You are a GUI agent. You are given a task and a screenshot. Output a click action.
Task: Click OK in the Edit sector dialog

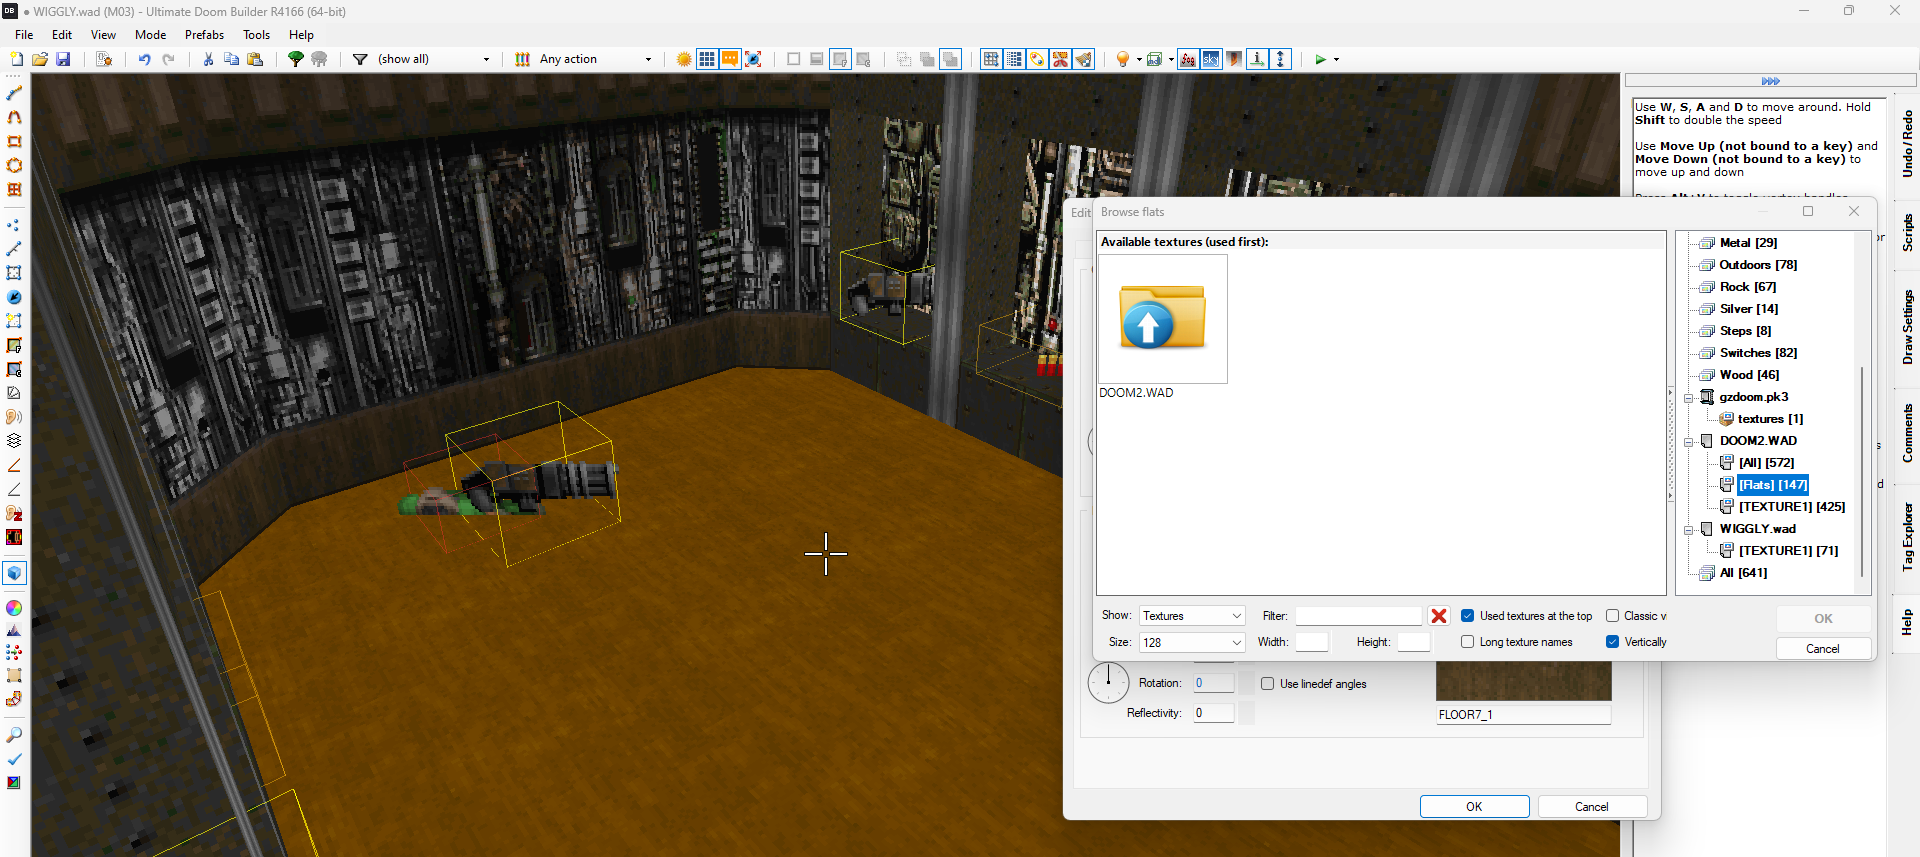(x=1474, y=807)
